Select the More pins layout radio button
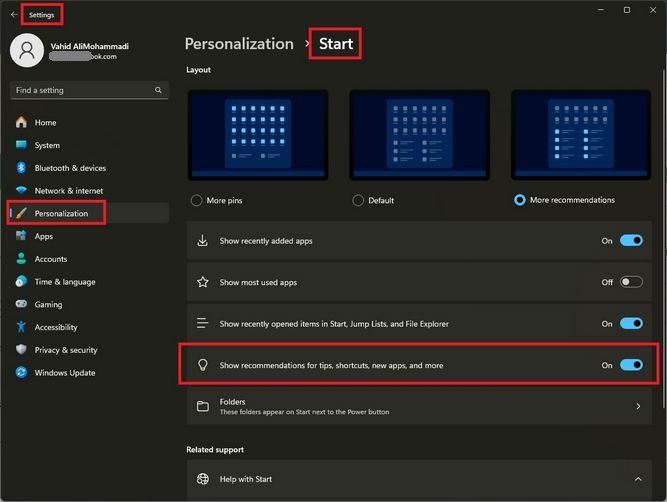 tap(196, 200)
